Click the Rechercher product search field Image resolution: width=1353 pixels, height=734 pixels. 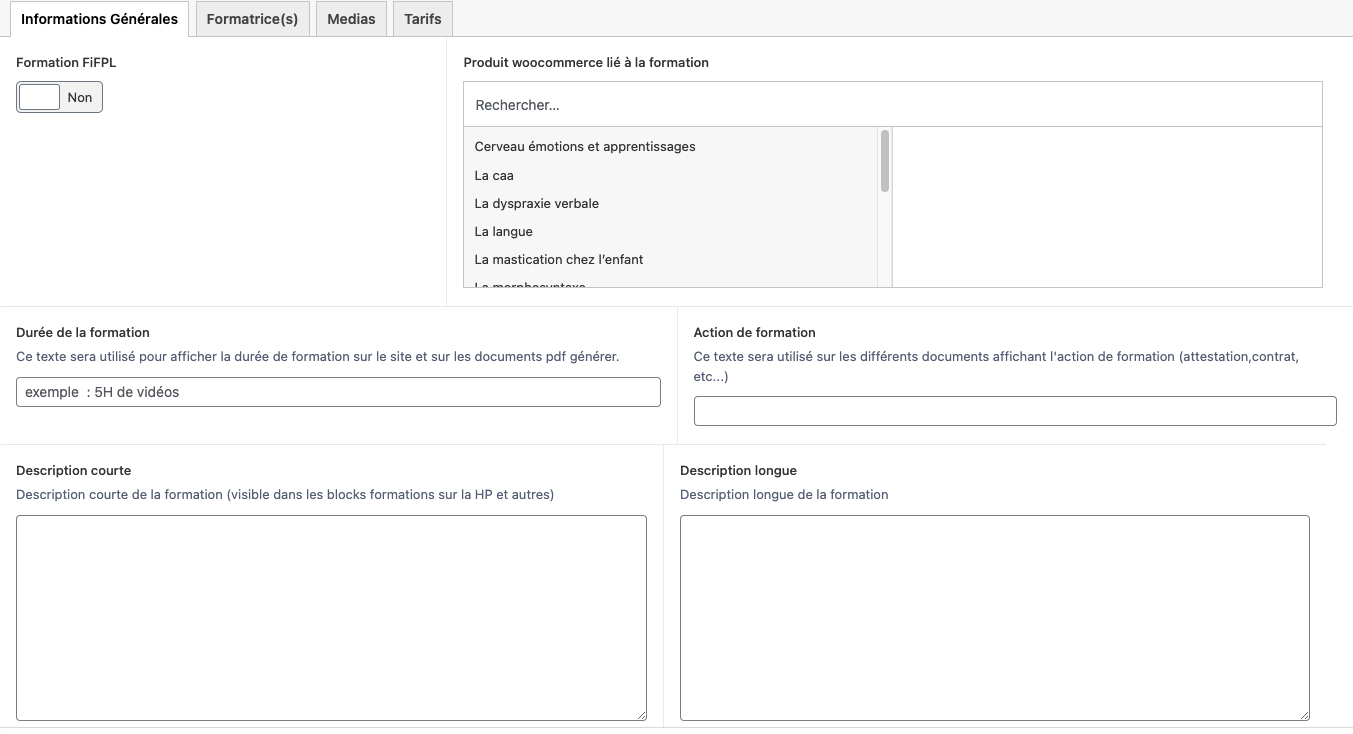(892, 105)
